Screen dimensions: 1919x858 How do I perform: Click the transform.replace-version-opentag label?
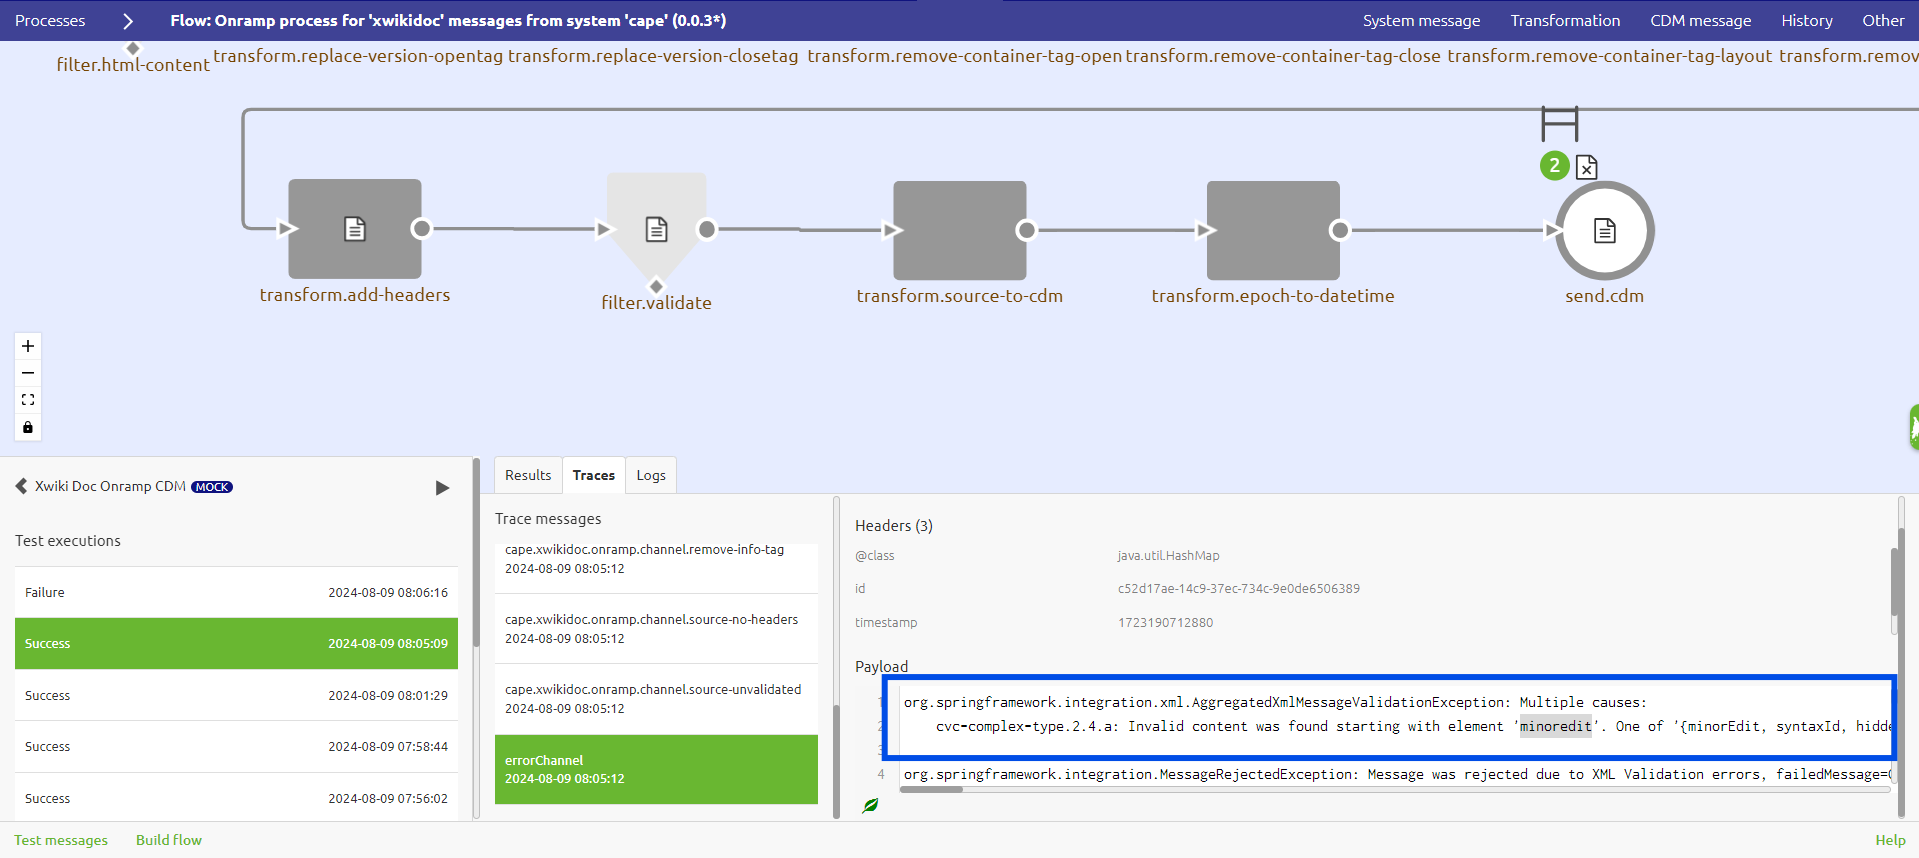pos(358,56)
